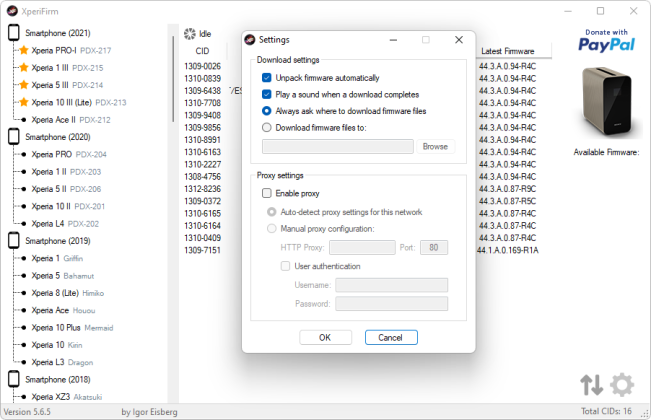Click the Donate with PayPal logo

coord(606,41)
